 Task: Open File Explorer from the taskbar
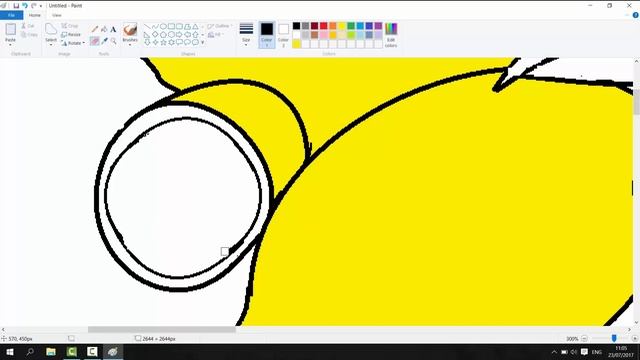coord(51,352)
